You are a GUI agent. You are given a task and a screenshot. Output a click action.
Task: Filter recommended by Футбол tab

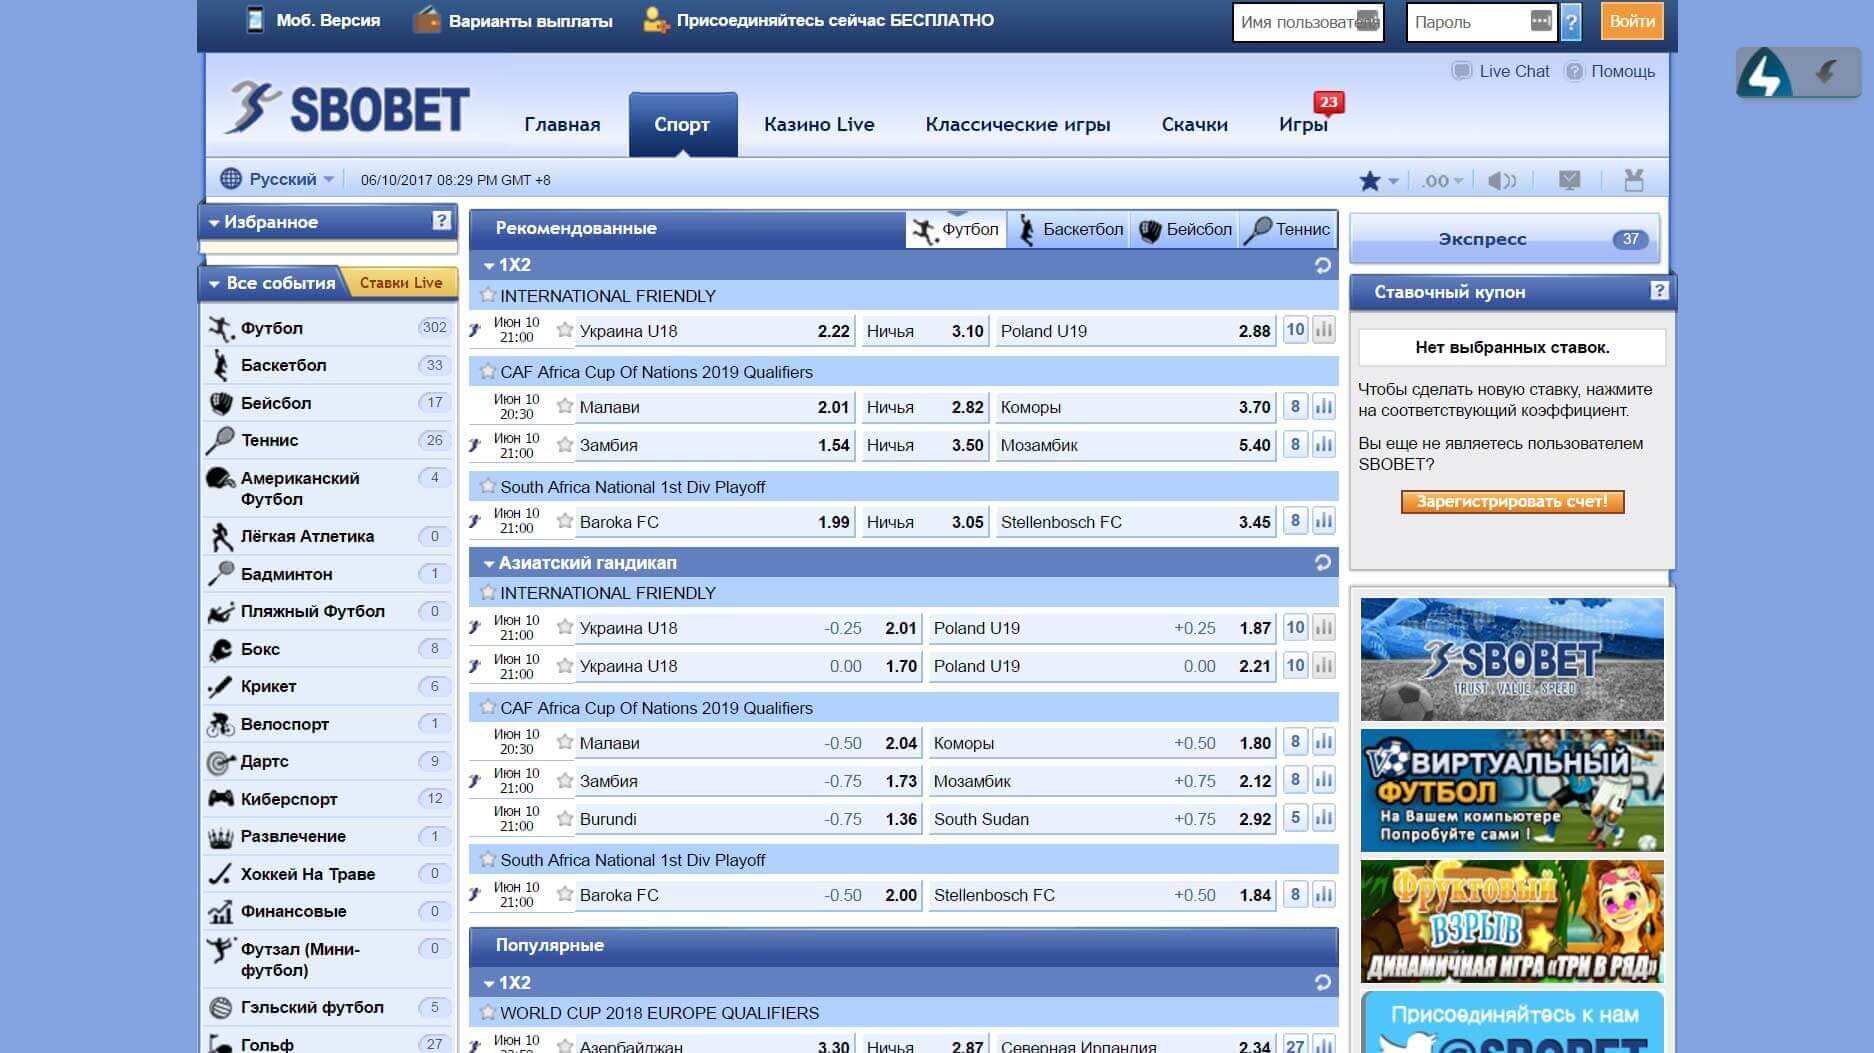(956, 229)
